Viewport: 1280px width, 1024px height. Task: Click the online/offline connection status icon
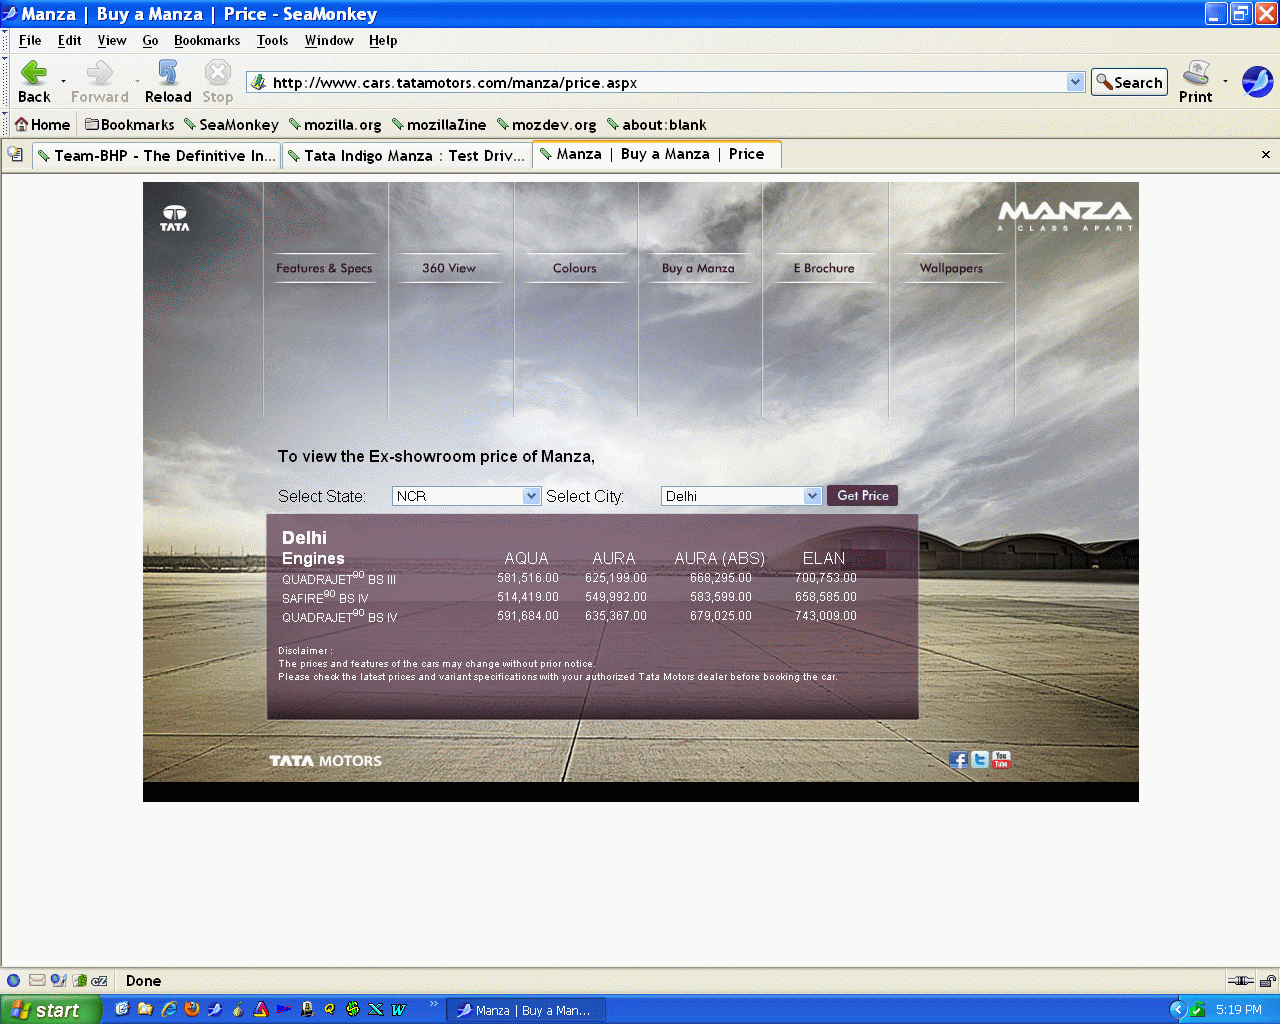point(1240,981)
